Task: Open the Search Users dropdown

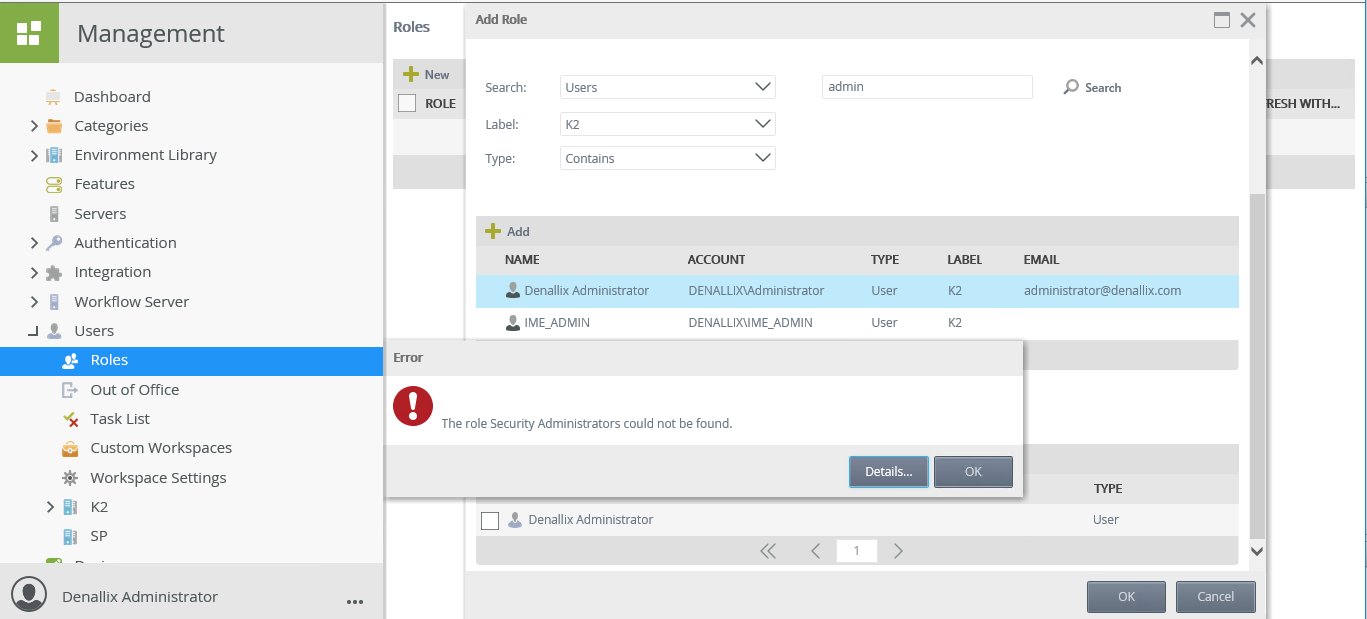Action: click(x=668, y=87)
